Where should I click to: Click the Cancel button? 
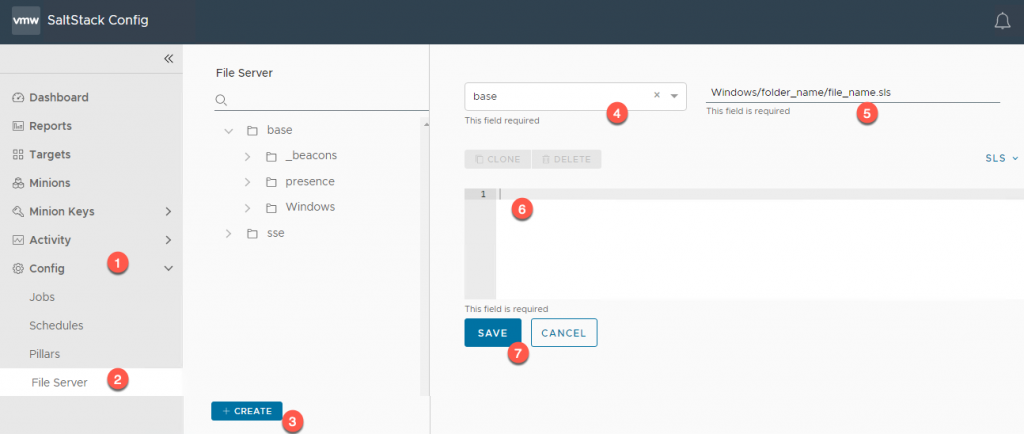pos(564,333)
